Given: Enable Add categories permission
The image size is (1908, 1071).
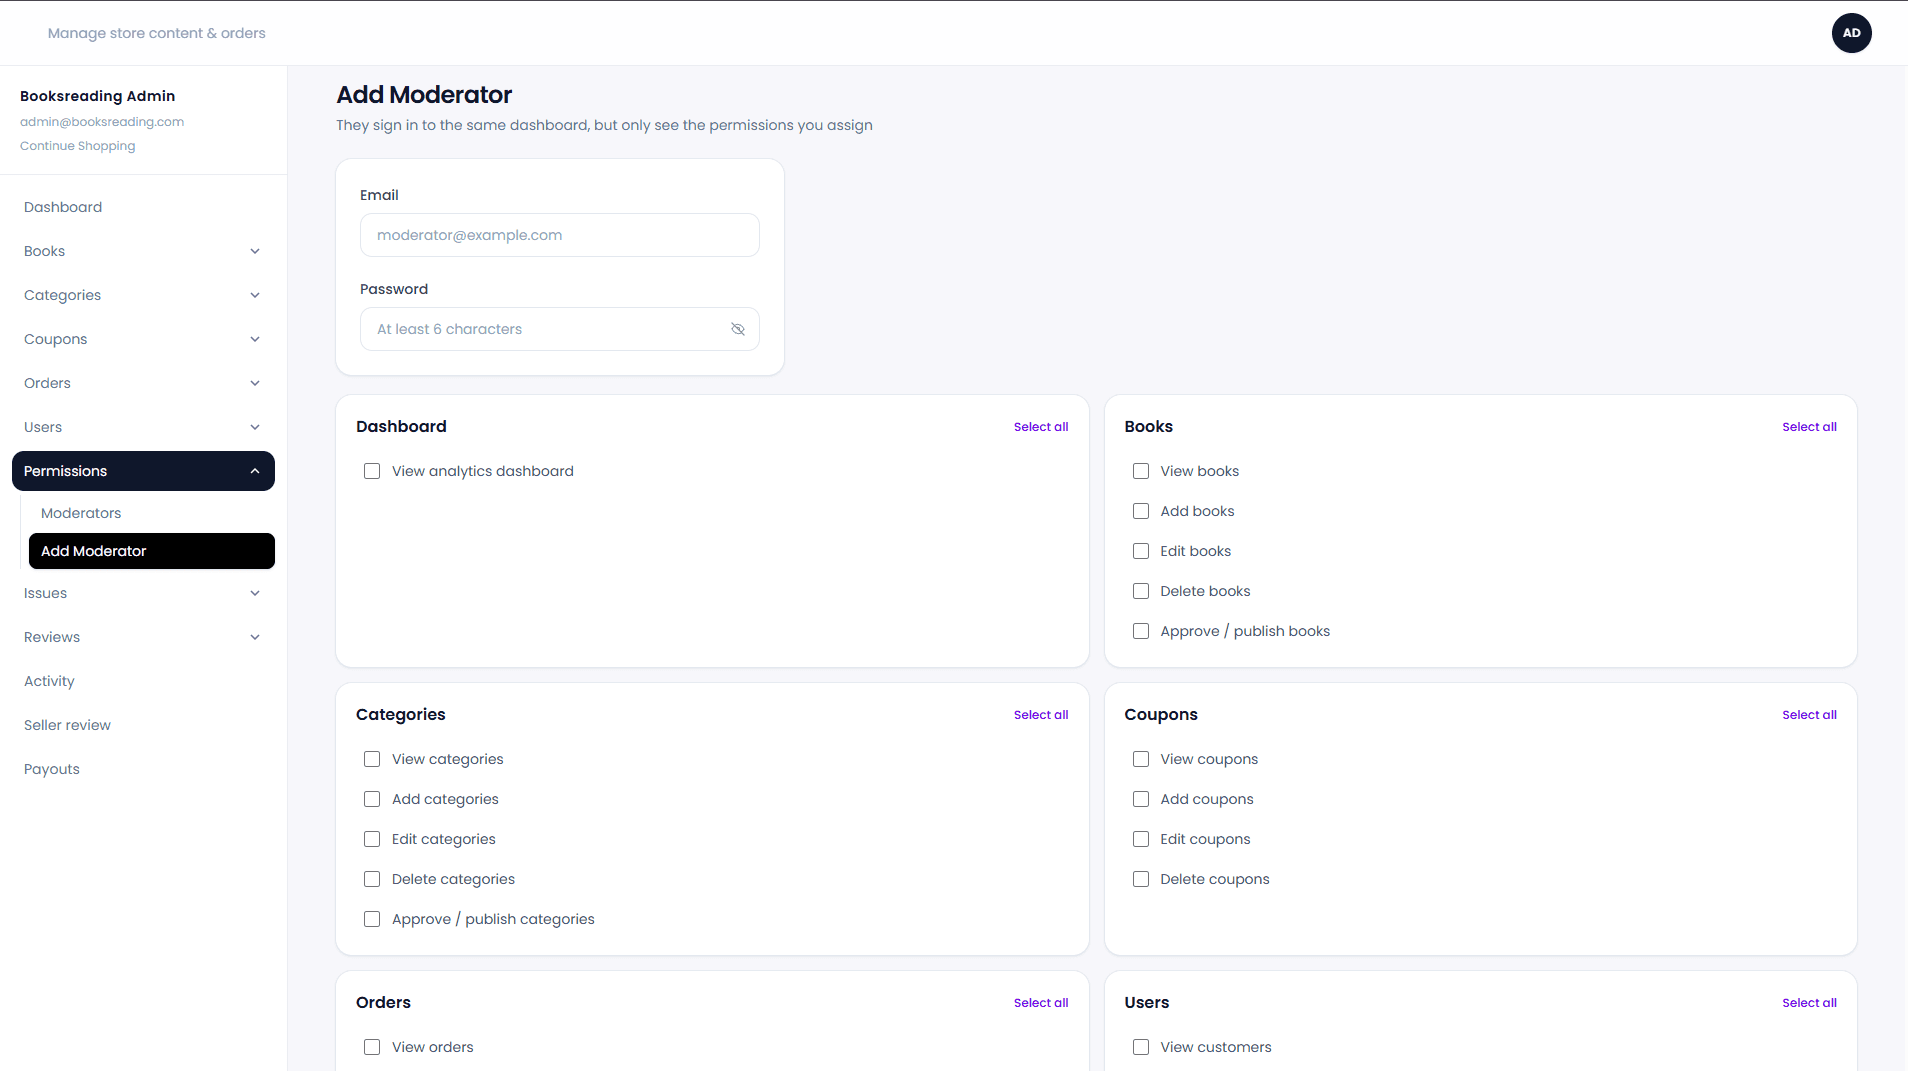Looking at the screenshot, I should click(372, 799).
